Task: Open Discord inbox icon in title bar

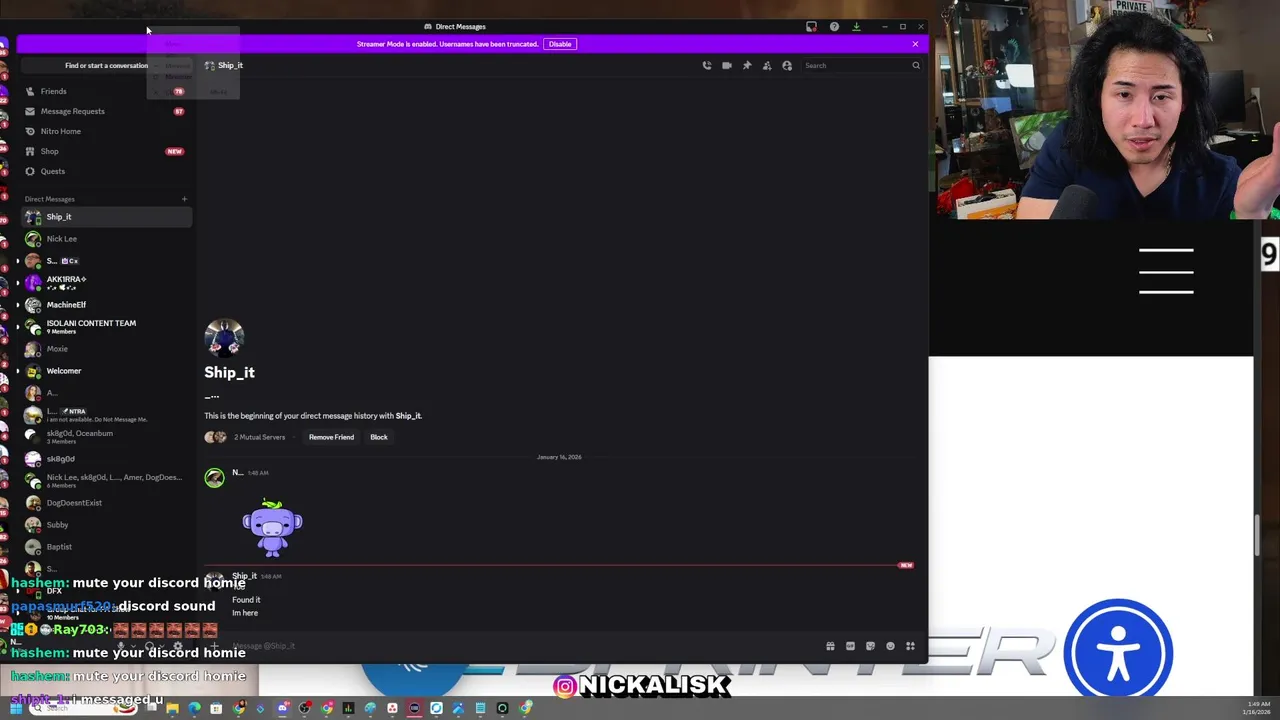Action: coord(811,27)
